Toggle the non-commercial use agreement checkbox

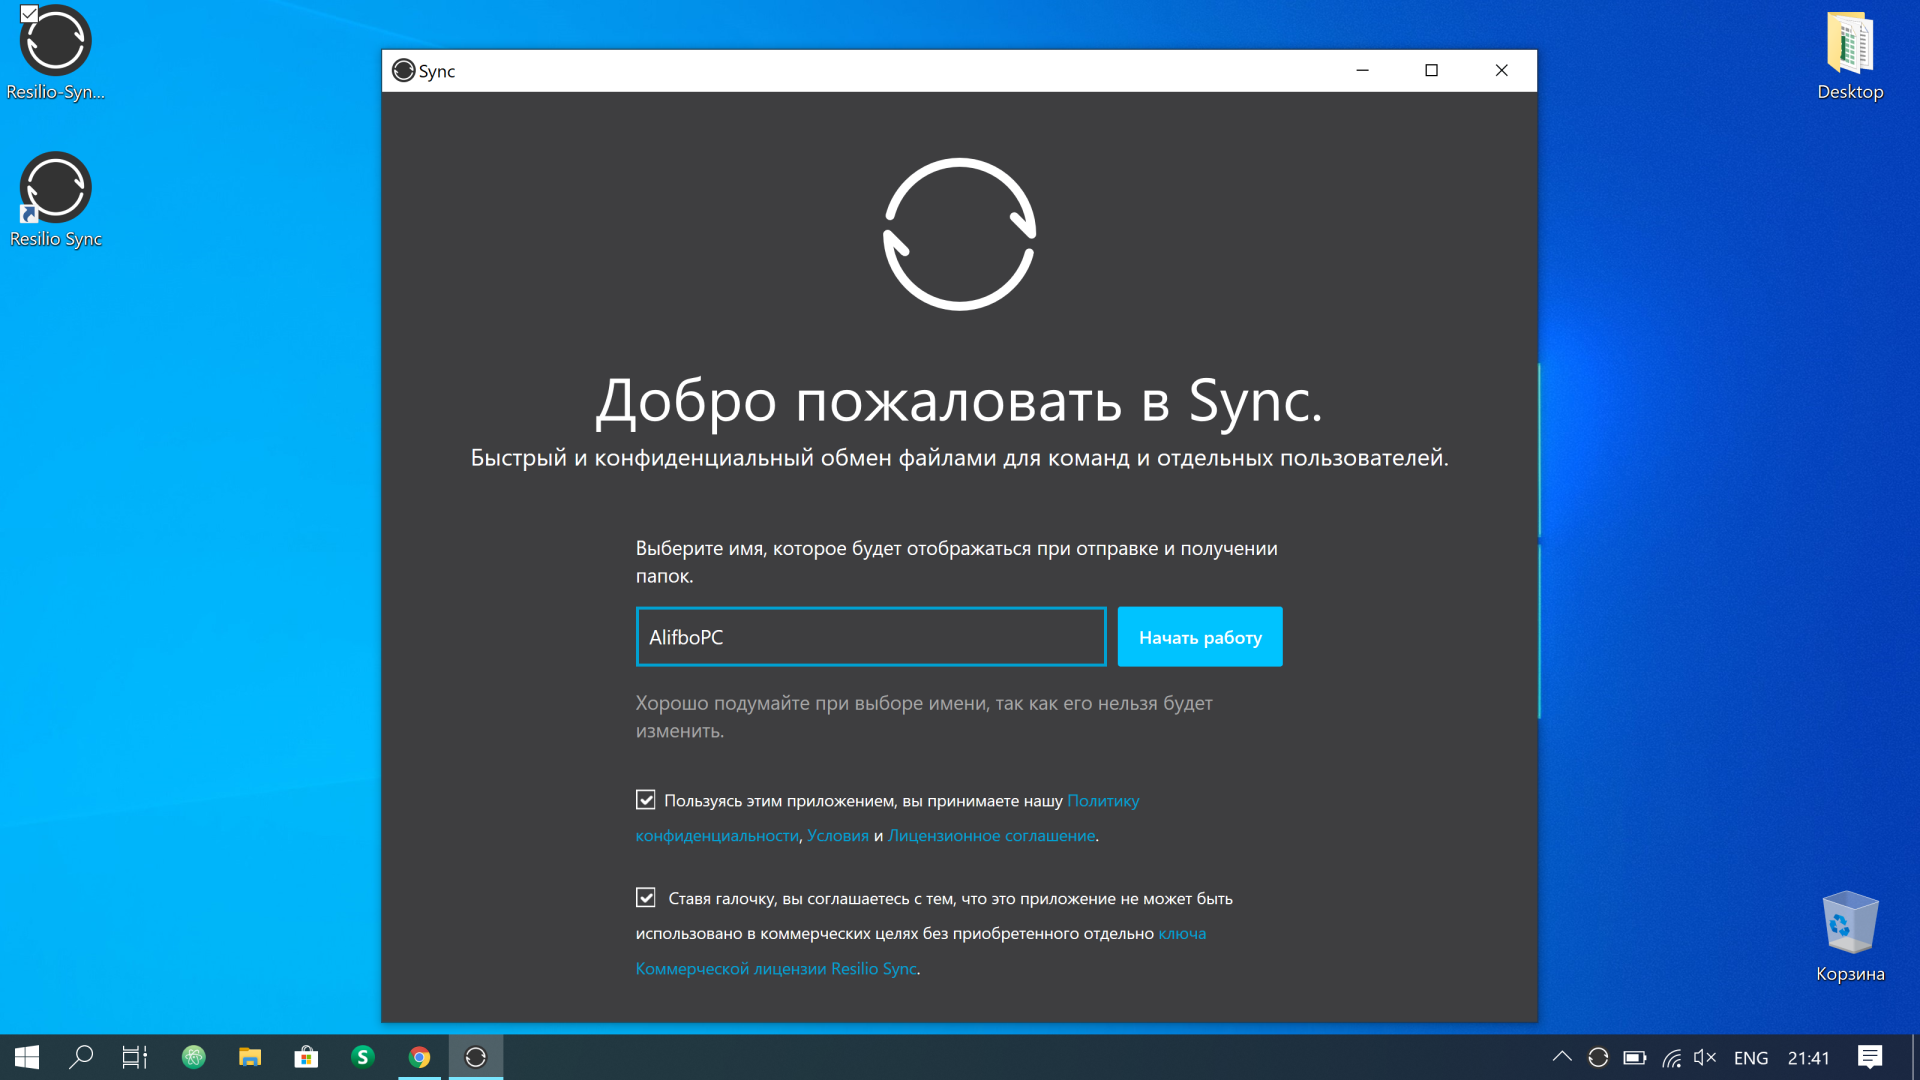pos(646,898)
